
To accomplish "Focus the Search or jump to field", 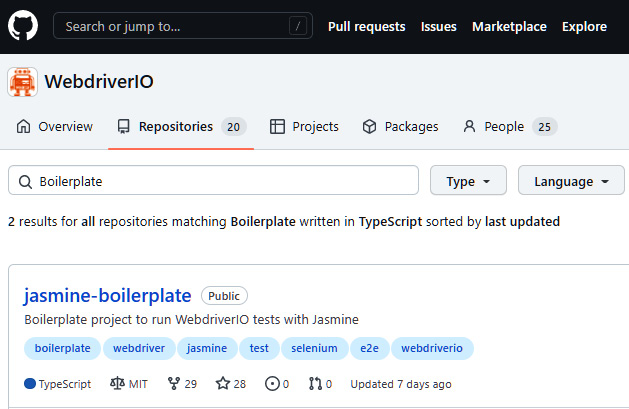I will pos(183,26).
